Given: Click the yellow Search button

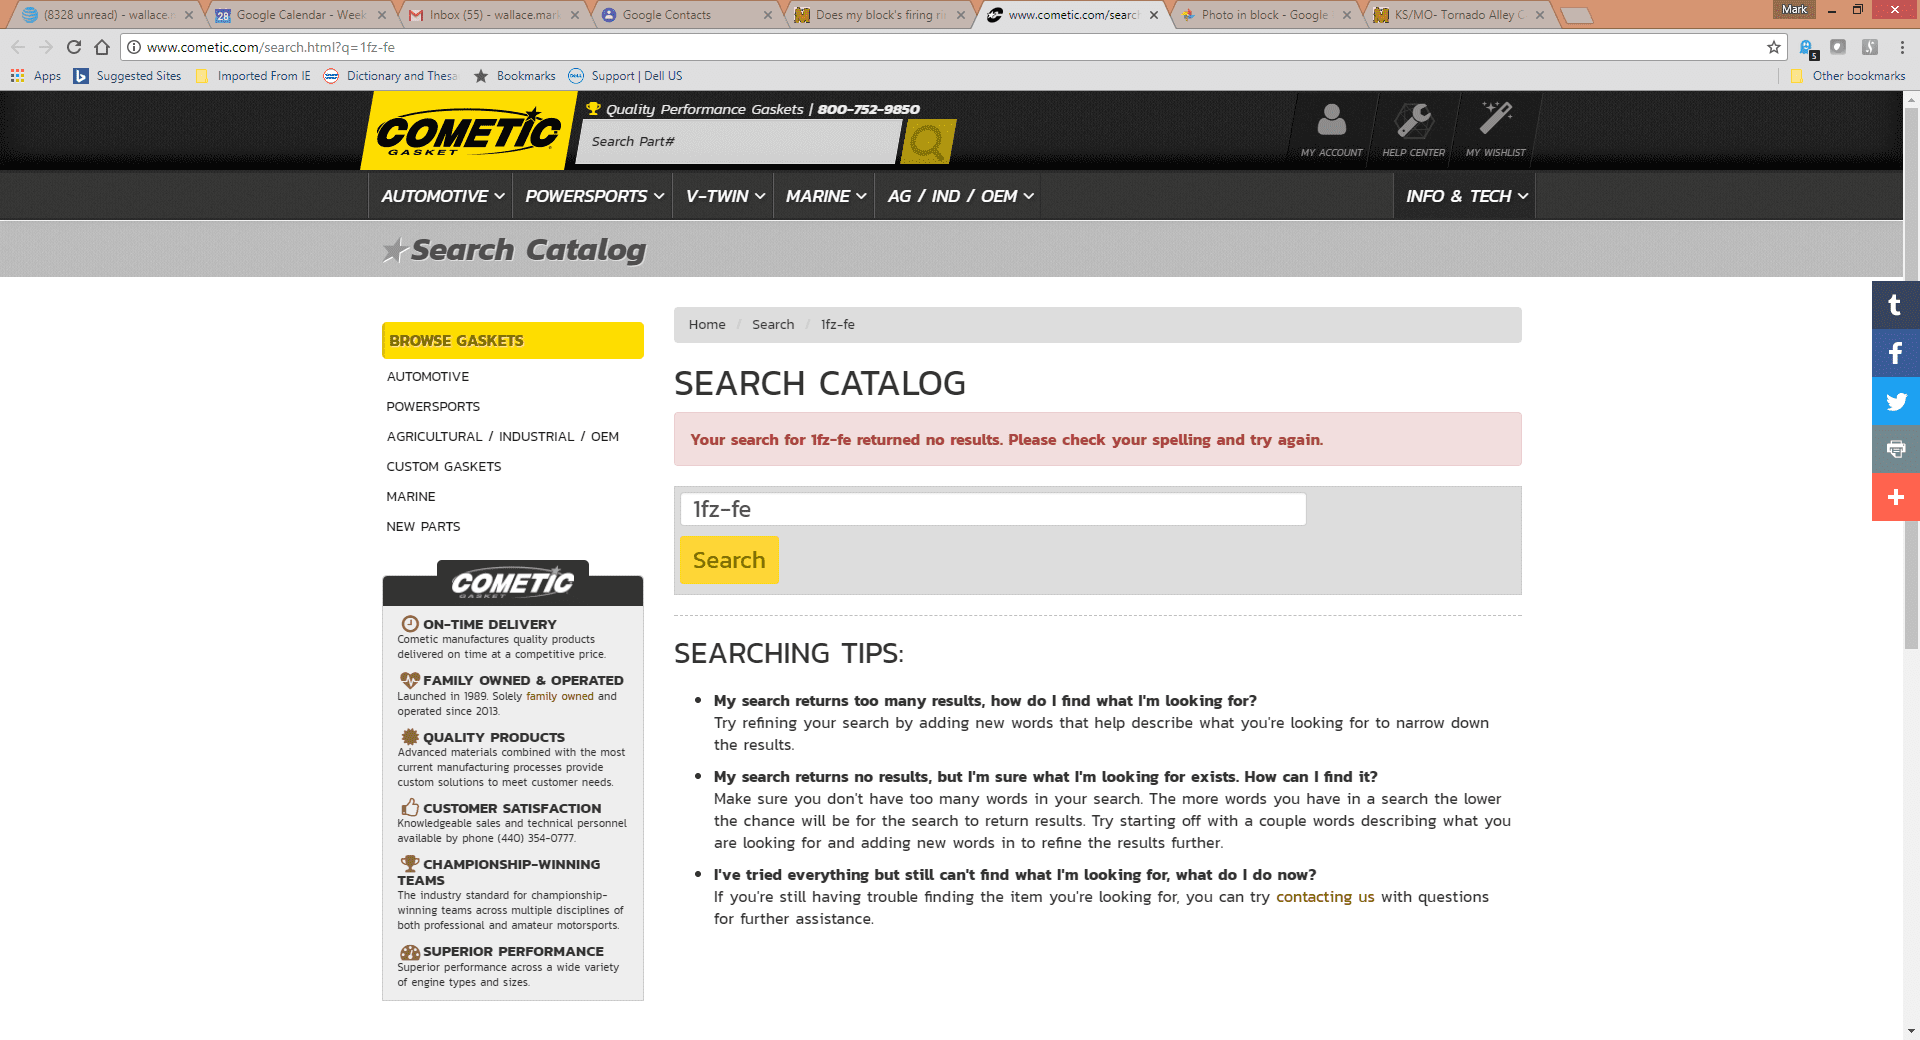Looking at the screenshot, I should point(729,560).
